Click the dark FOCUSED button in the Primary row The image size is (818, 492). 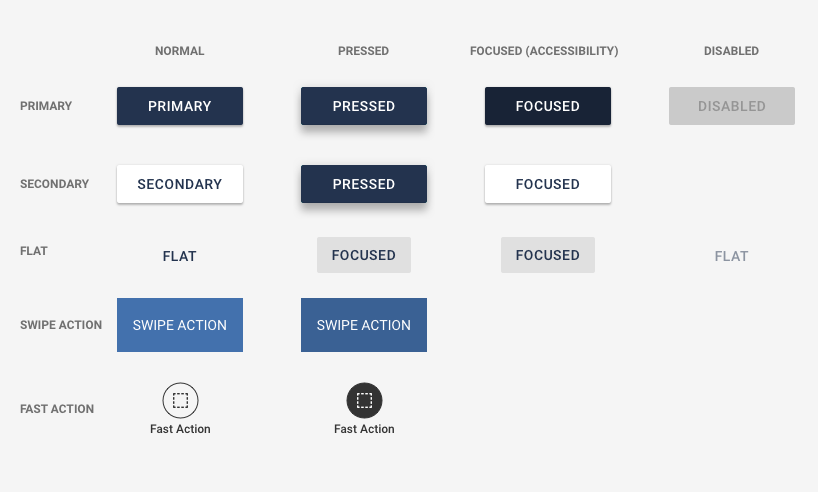(x=548, y=106)
